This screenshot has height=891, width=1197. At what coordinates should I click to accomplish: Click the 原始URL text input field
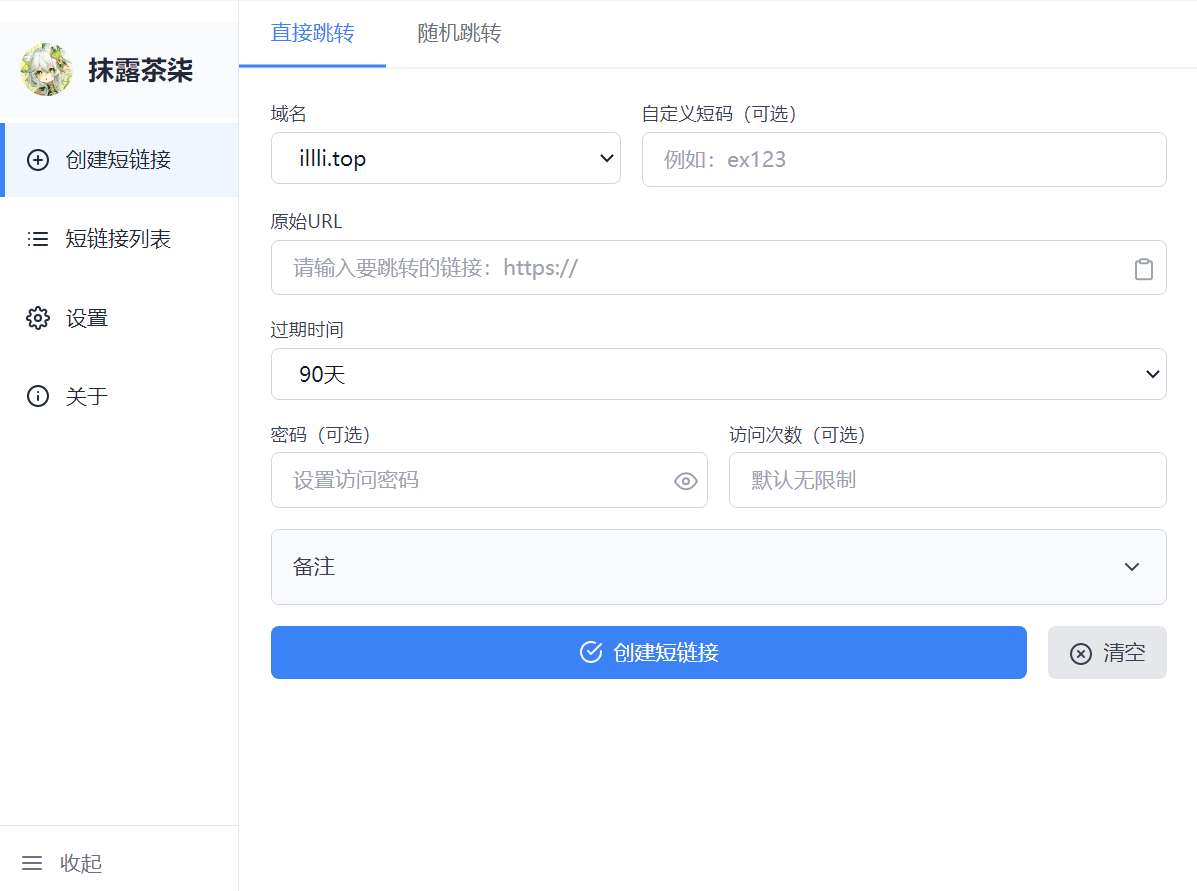point(718,268)
